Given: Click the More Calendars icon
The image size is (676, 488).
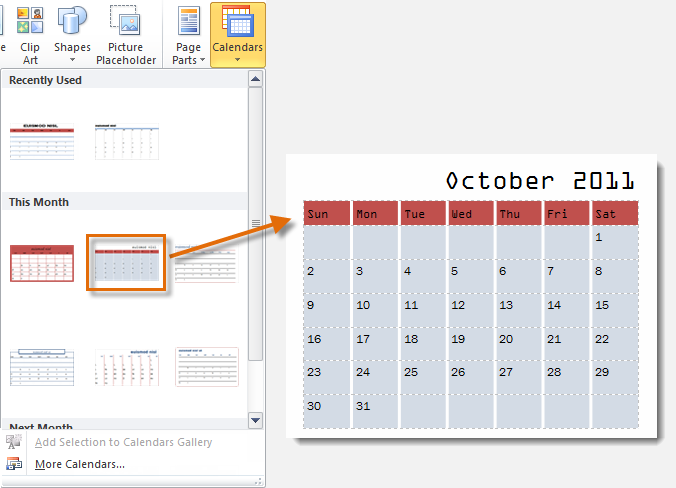Looking at the screenshot, I should (14, 464).
